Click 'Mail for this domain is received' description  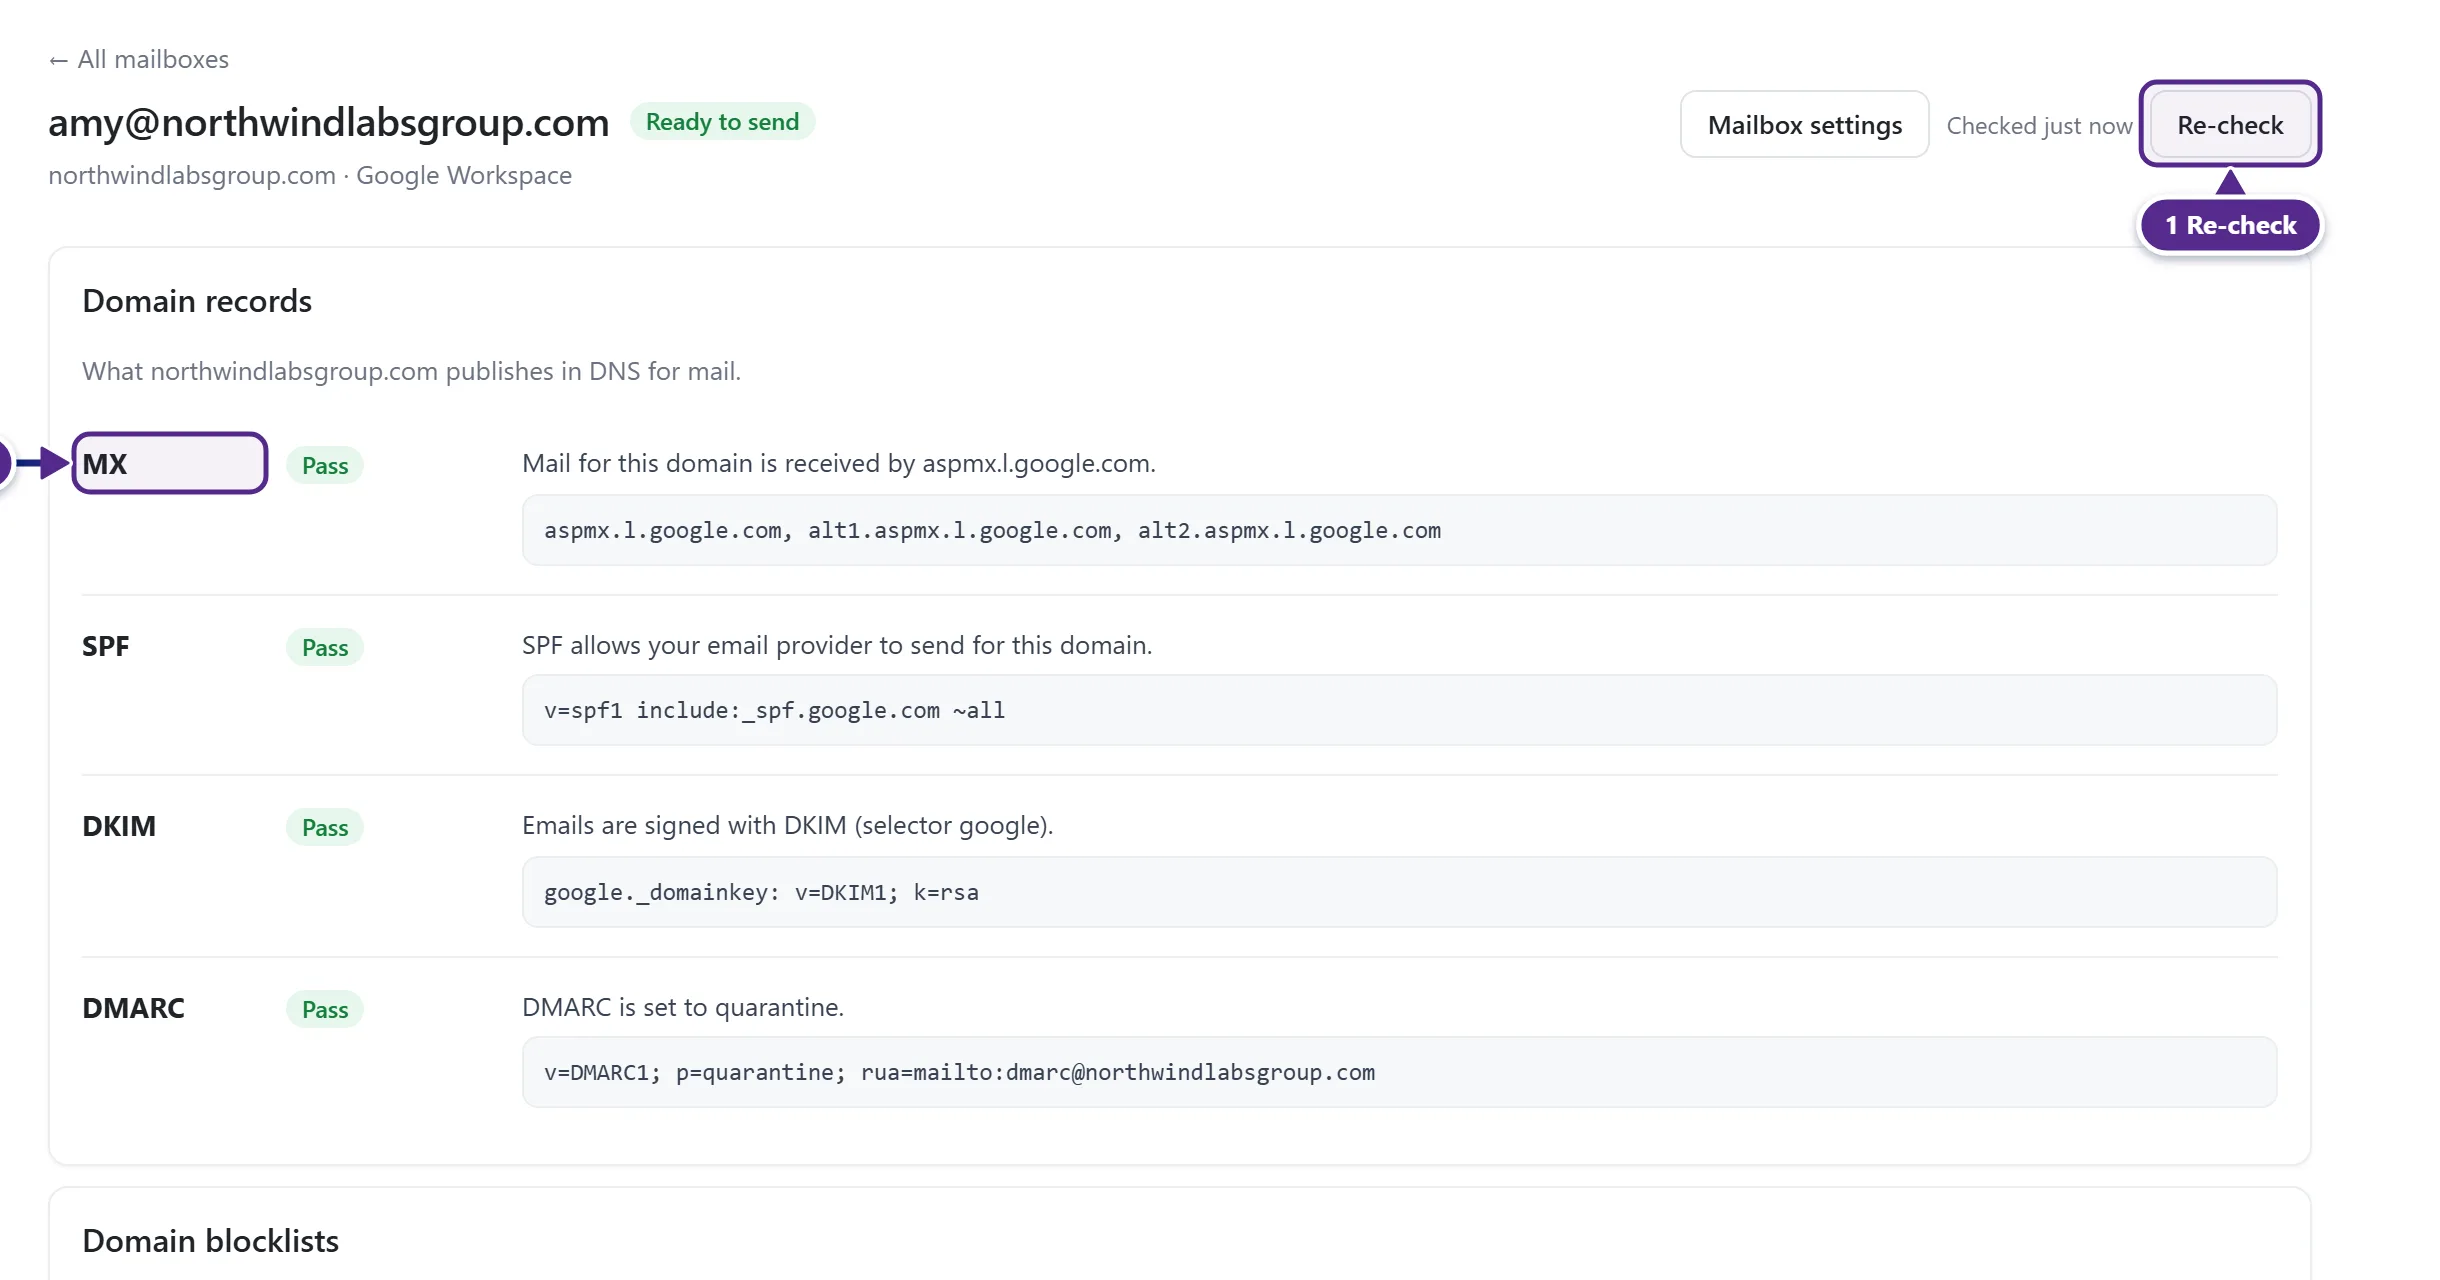point(839,463)
